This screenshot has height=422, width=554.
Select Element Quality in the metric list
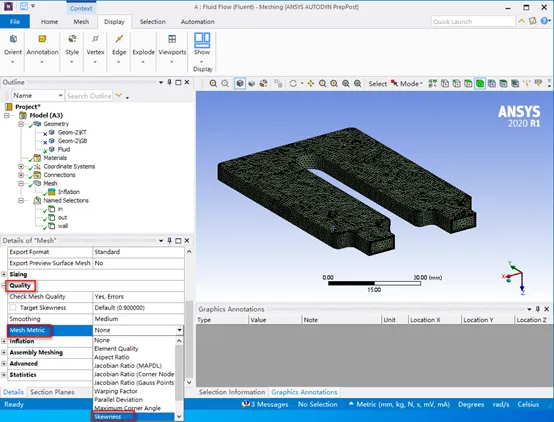click(134, 348)
